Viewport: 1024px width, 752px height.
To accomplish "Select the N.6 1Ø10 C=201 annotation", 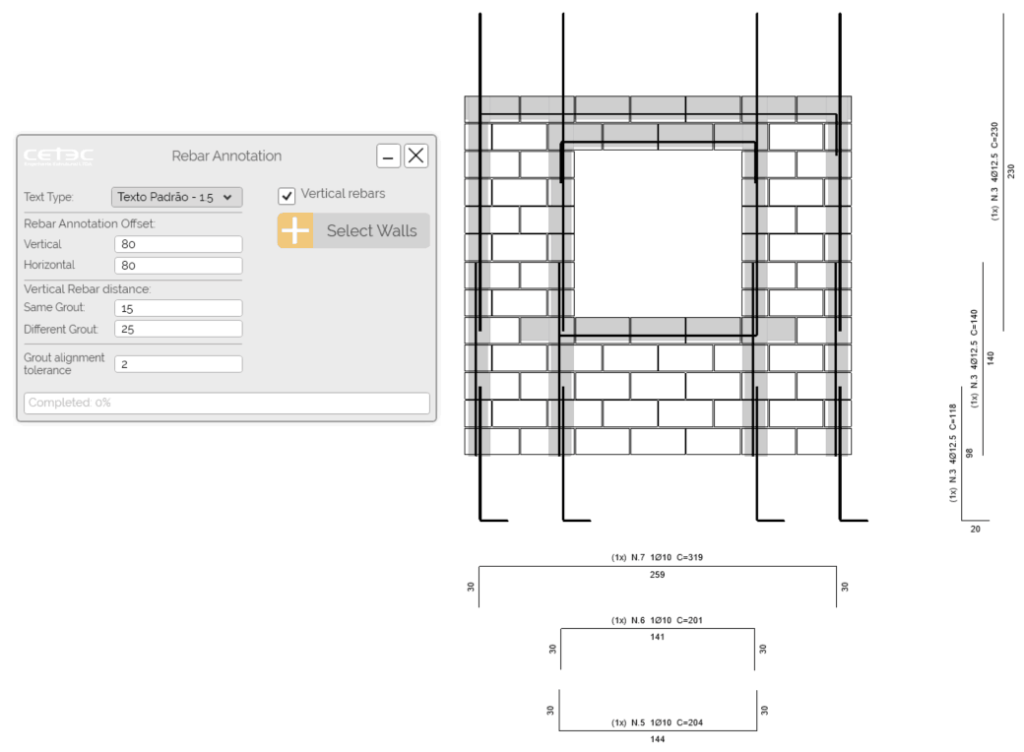I will tap(657, 619).
